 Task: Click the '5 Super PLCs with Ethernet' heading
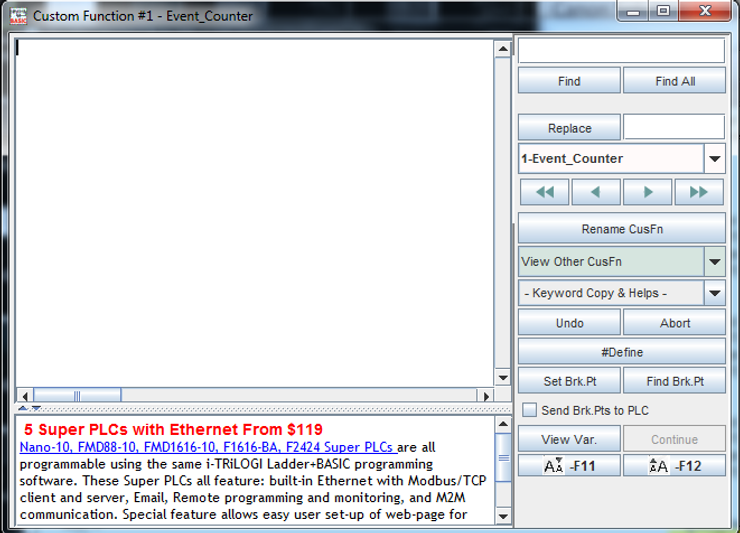[x=173, y=429]
